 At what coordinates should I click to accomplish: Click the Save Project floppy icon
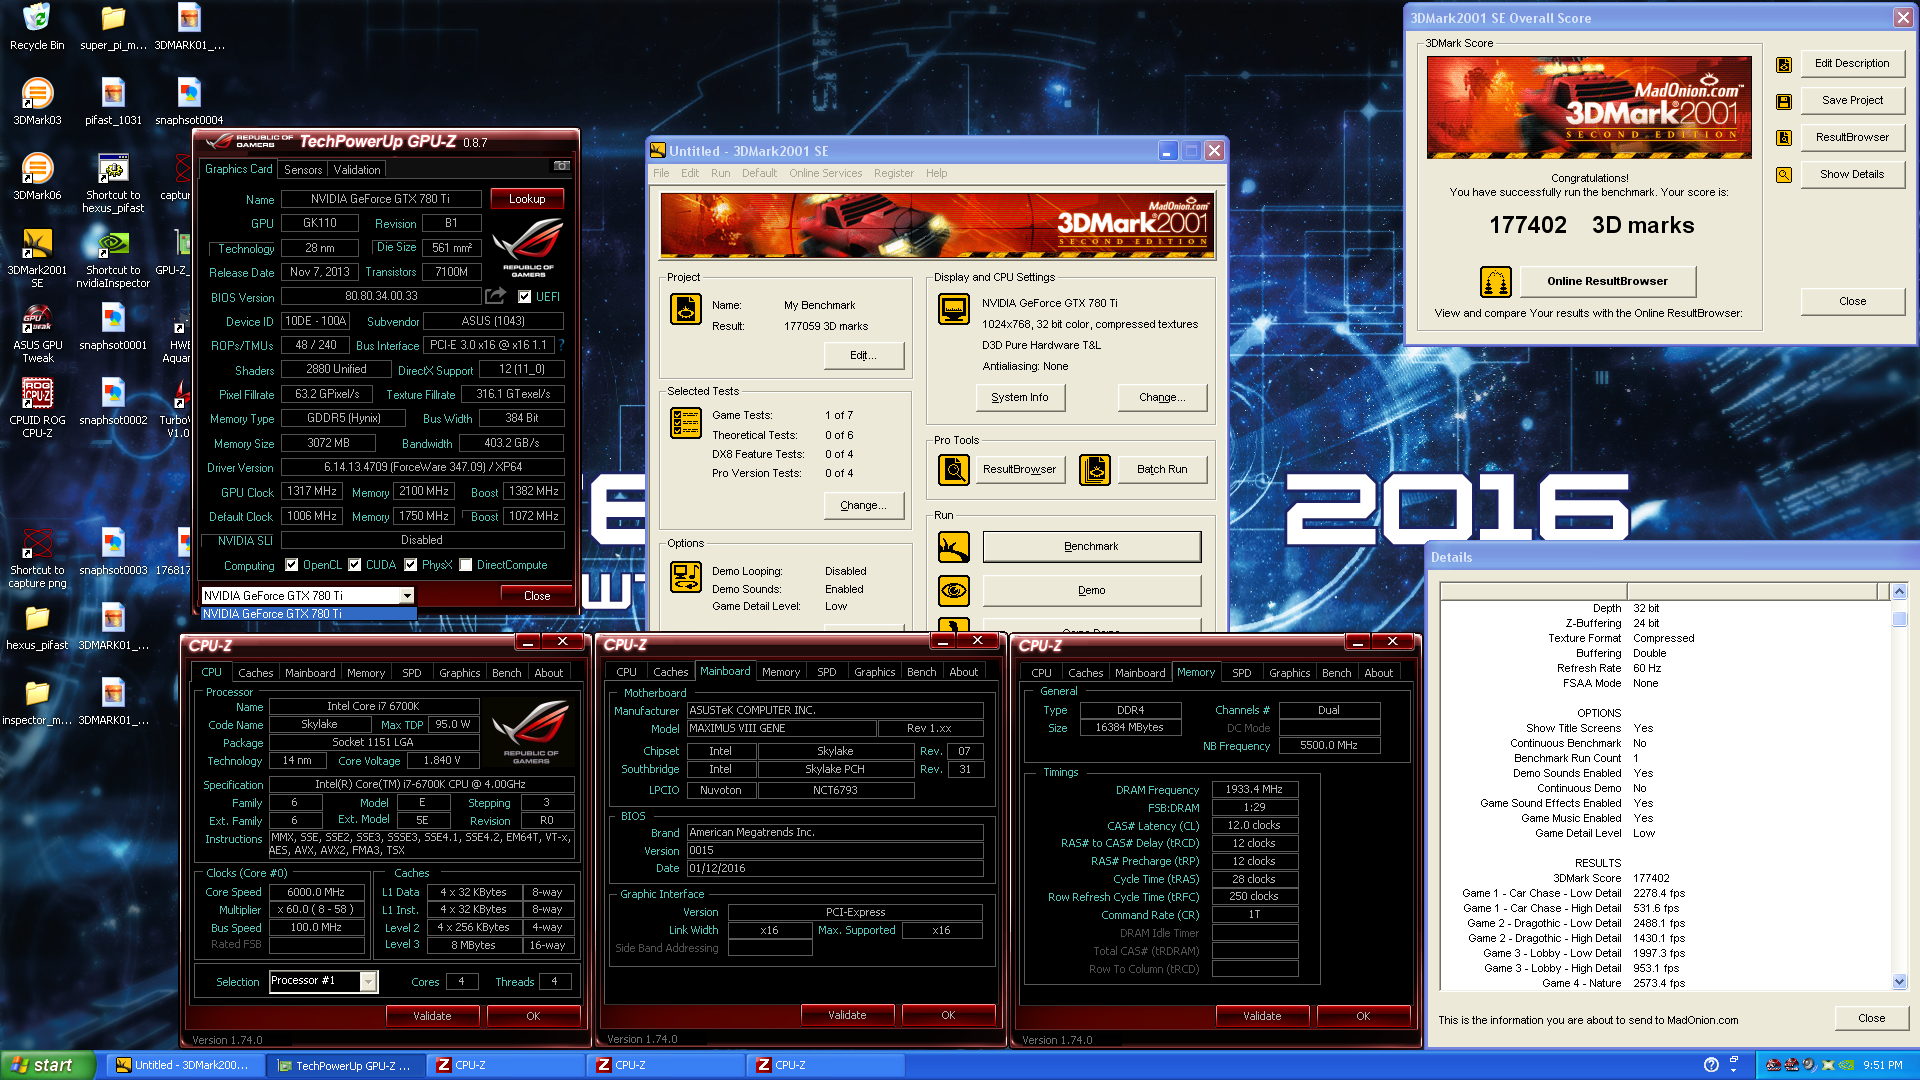pos(1783,101)
